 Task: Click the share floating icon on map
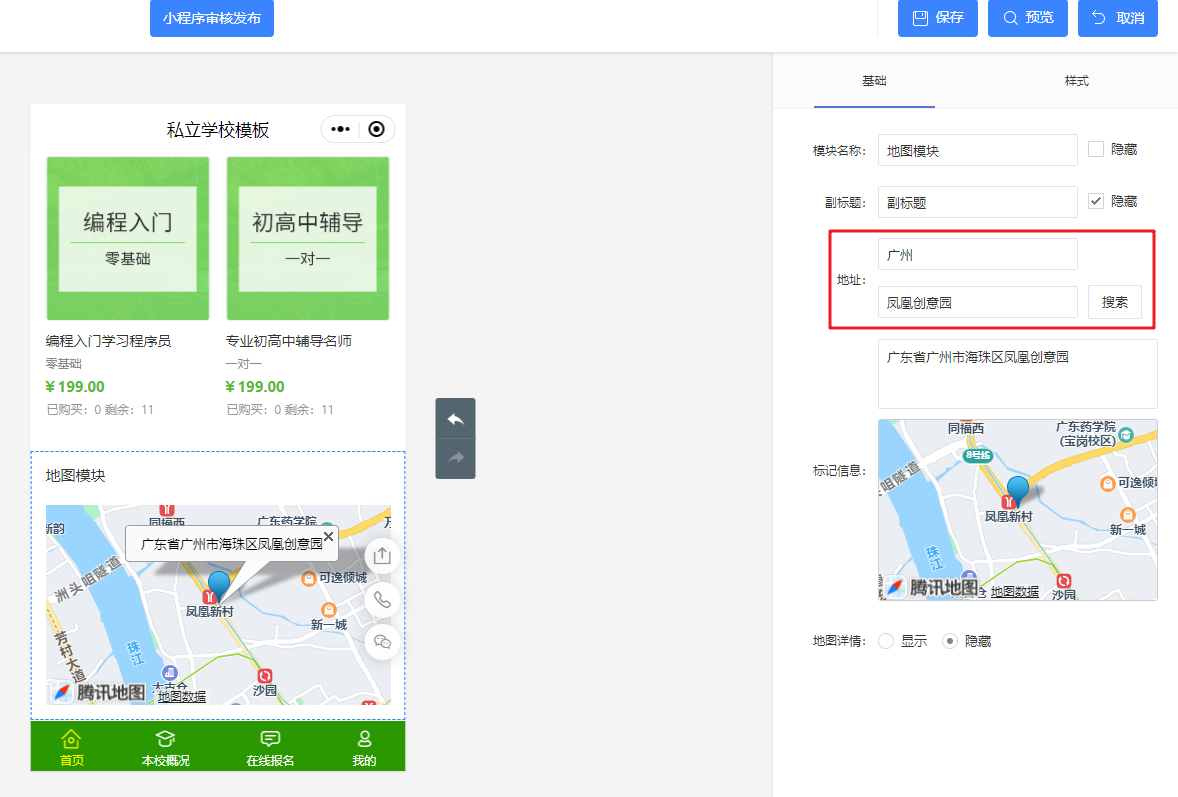point(382,556)
